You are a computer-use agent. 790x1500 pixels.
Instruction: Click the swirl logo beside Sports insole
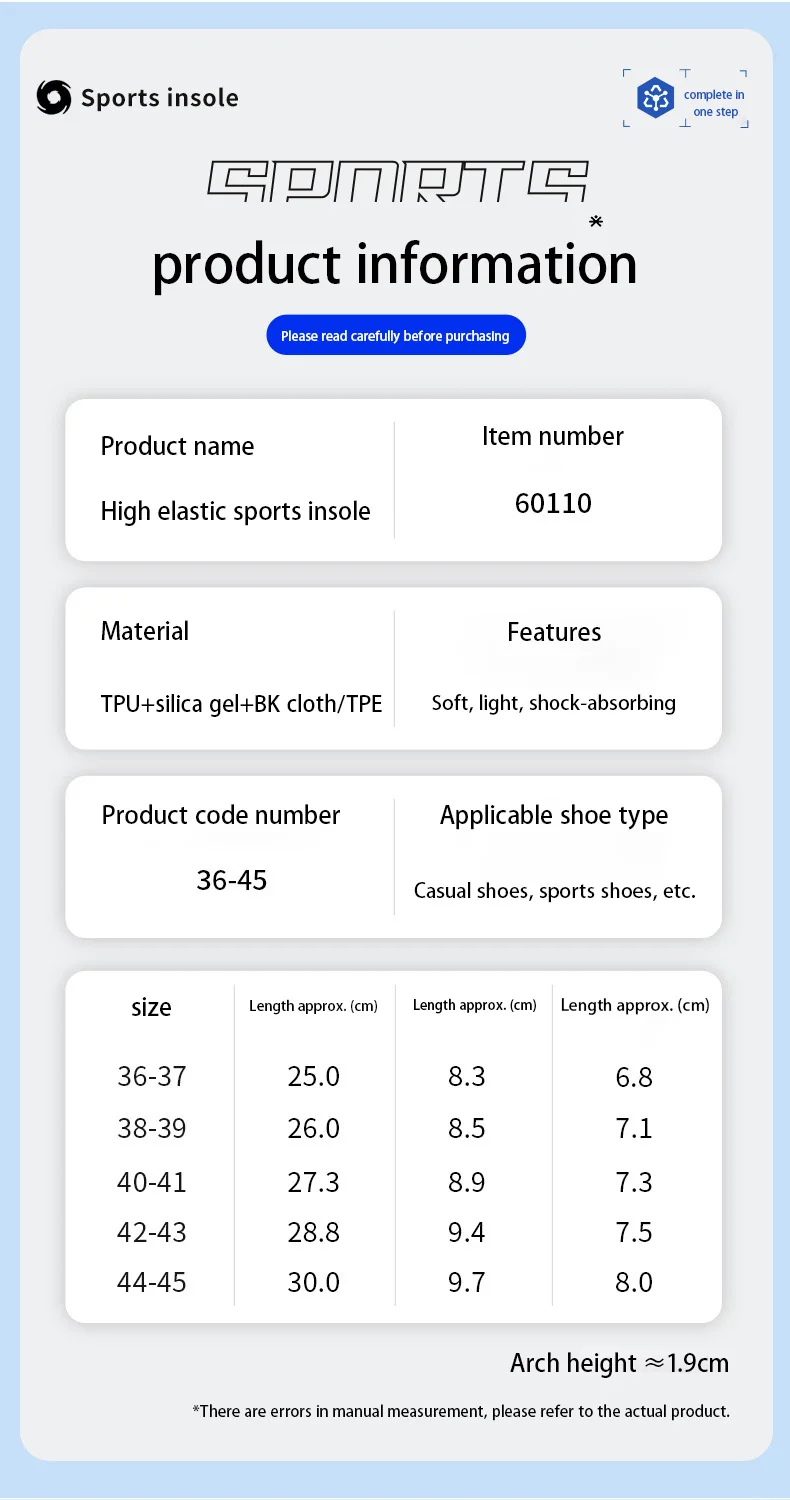[x=53, y=97]
